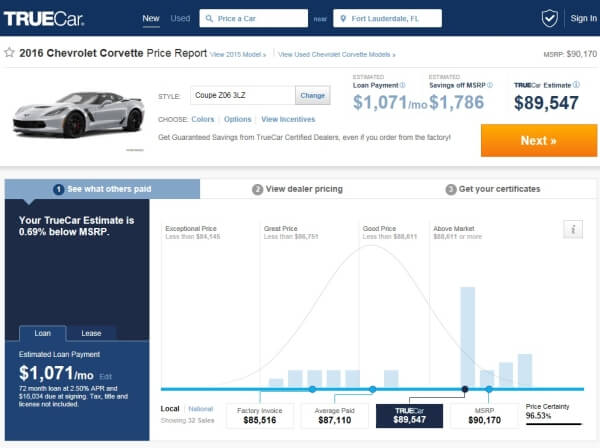Click info icon next to Savings off MSRP

490,85
